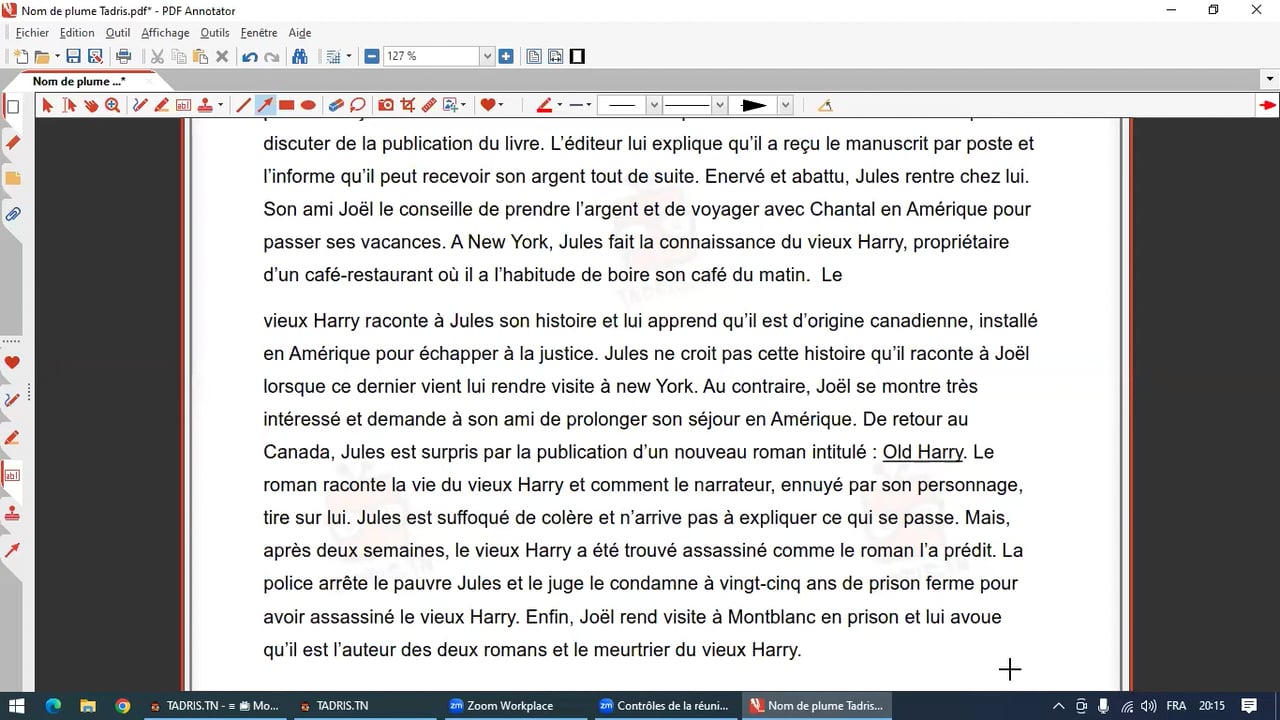
Task: Activate the Snapshot camera tool
Action: click(x=386, y=105)
